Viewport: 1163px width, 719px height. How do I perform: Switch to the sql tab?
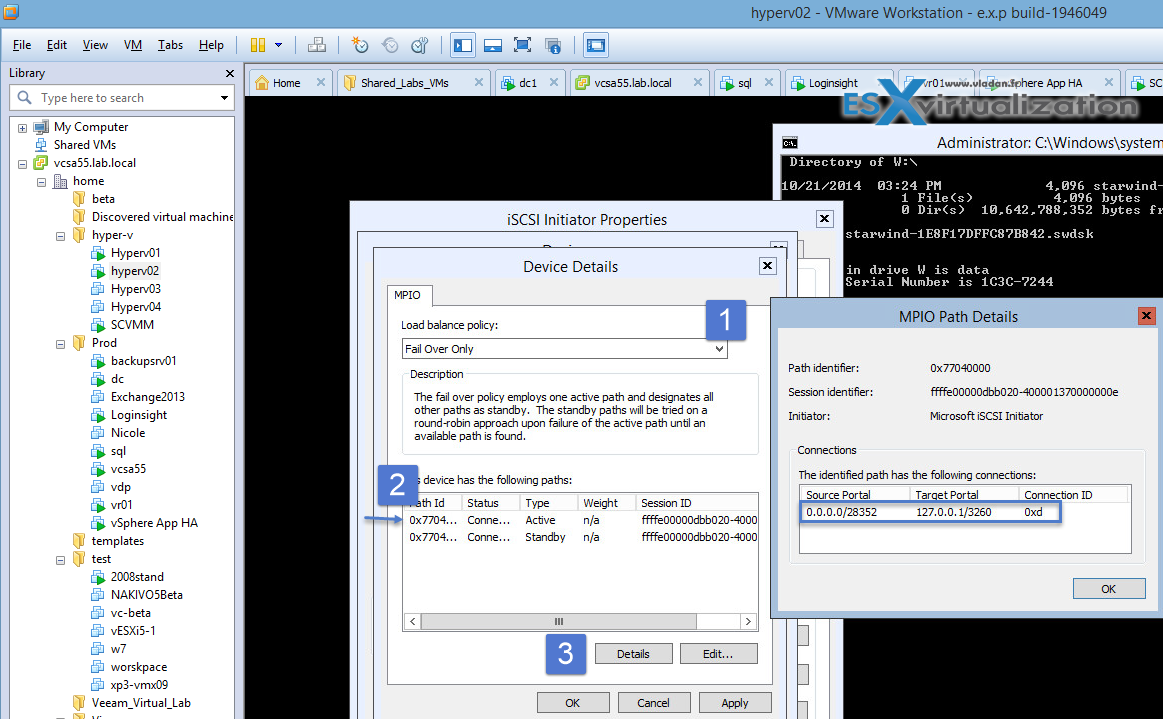[745, 83]
